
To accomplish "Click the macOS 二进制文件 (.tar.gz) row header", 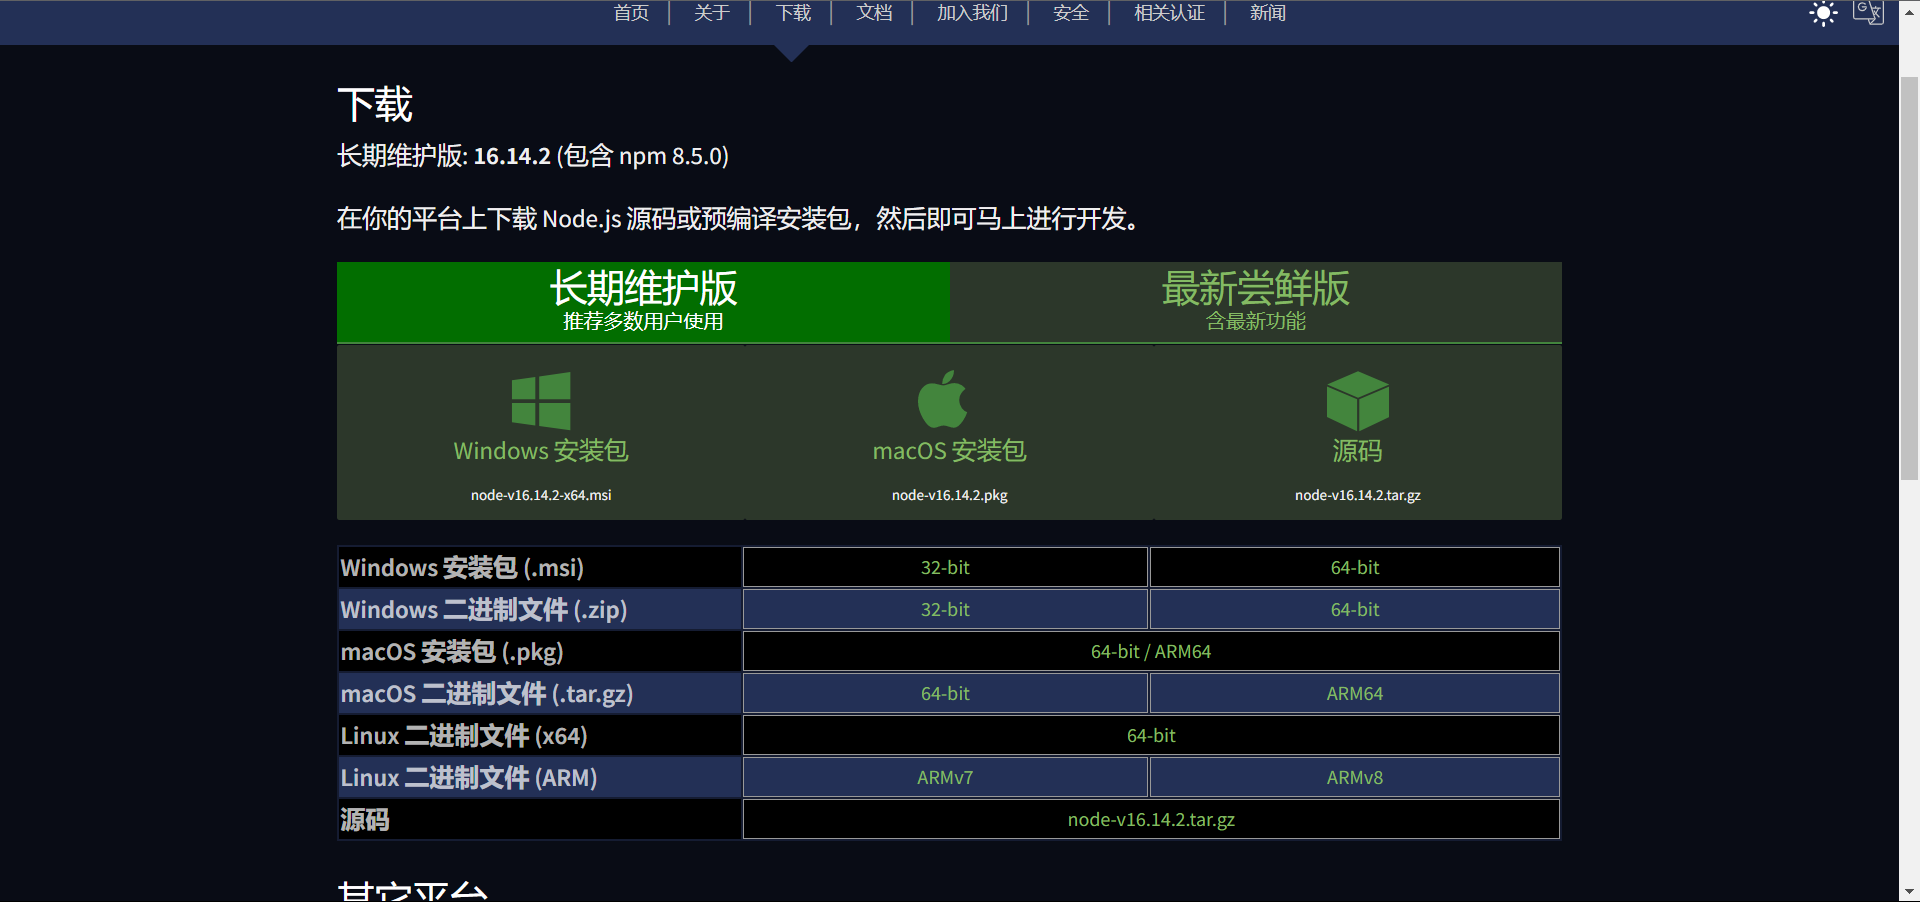I will tap(540, 693).
